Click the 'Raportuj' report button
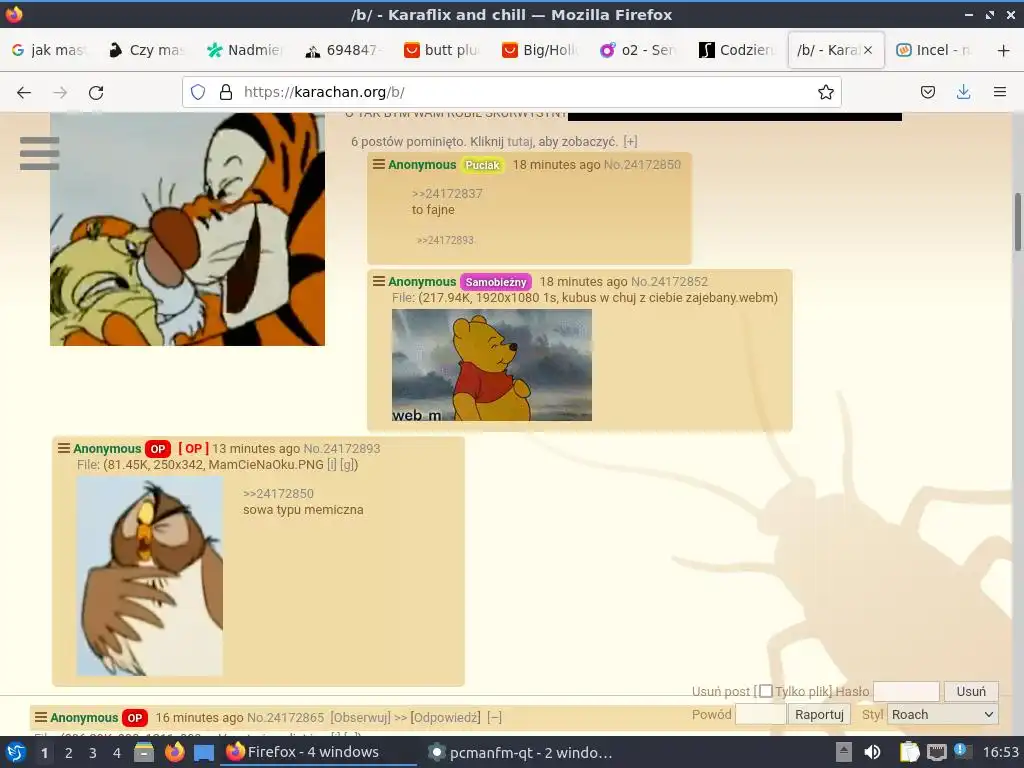1024x768 pixels. click(819, 714)
